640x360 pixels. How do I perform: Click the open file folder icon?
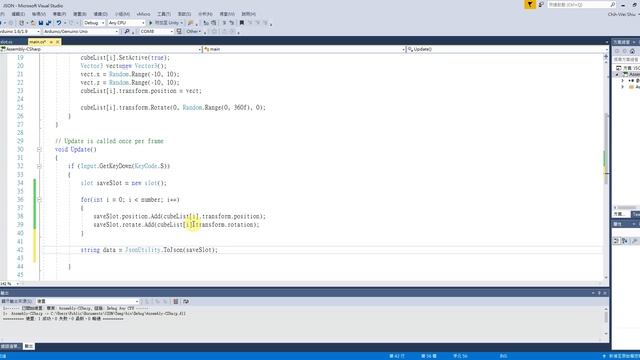33,23
